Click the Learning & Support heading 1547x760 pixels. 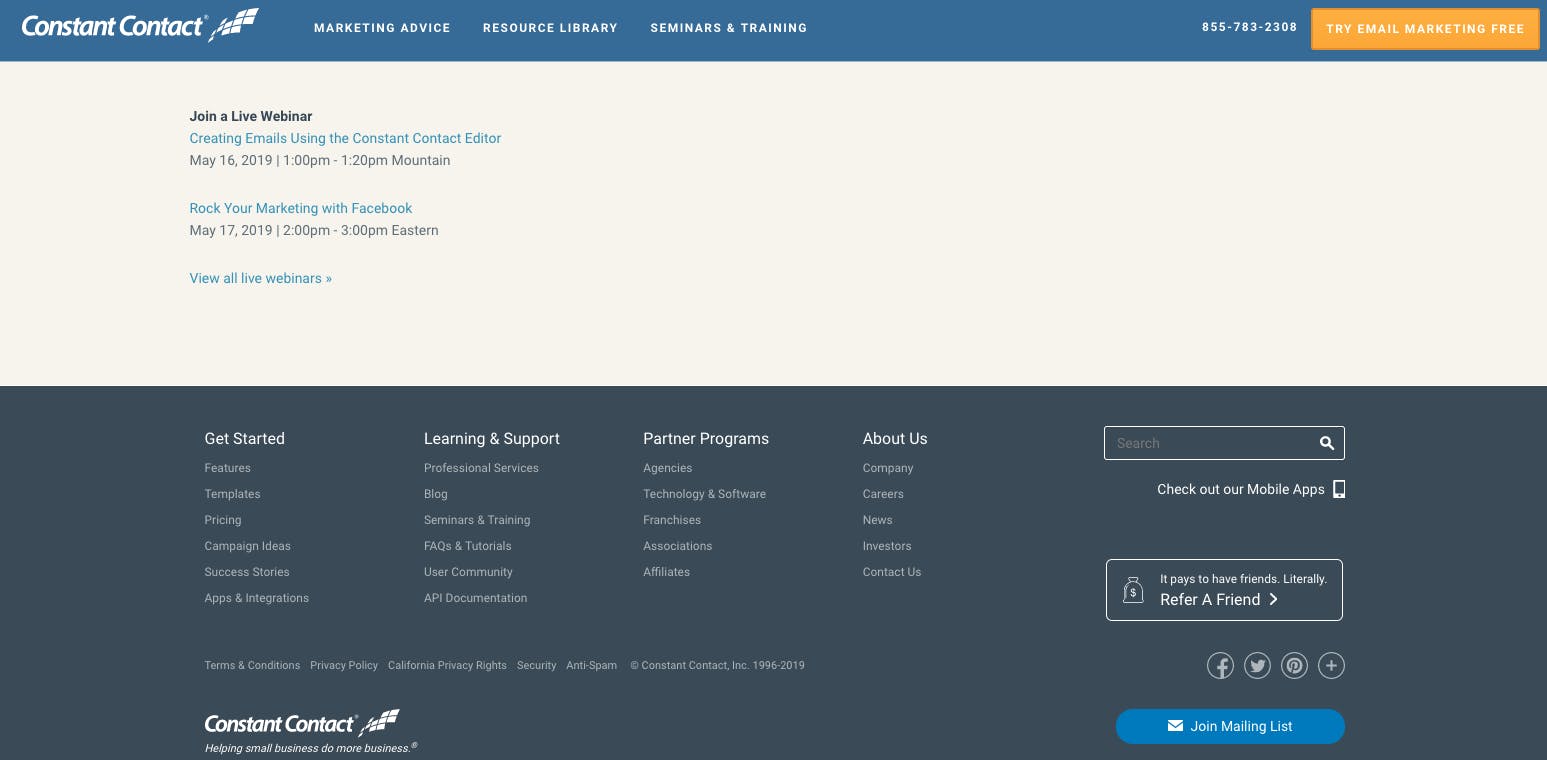click(x=492, y=438)
